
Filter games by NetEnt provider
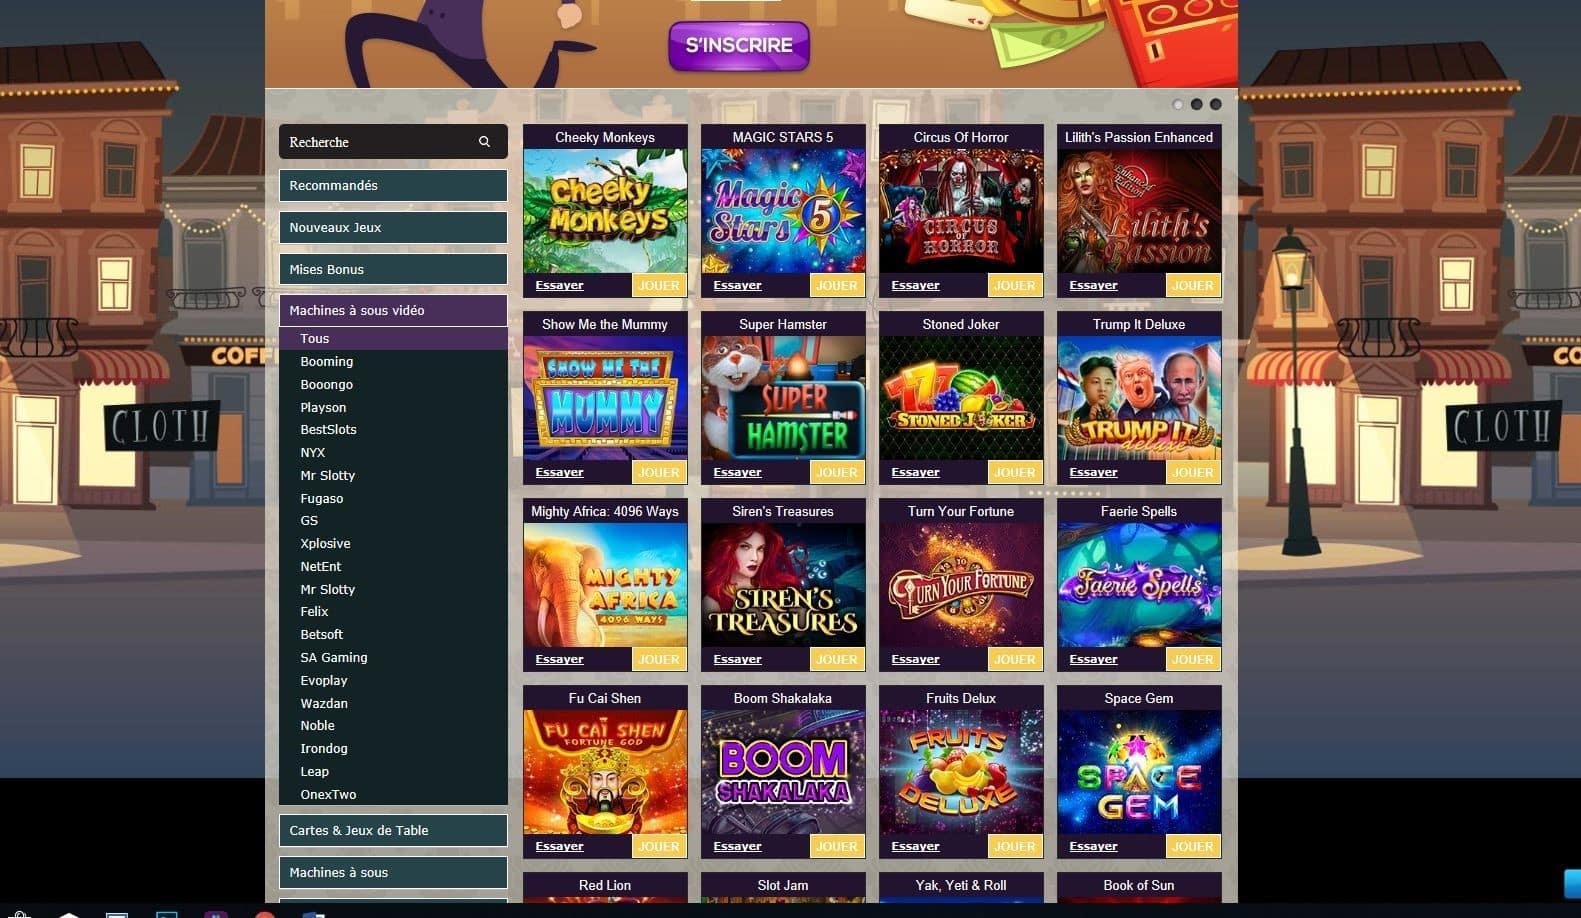coord(321,566)
